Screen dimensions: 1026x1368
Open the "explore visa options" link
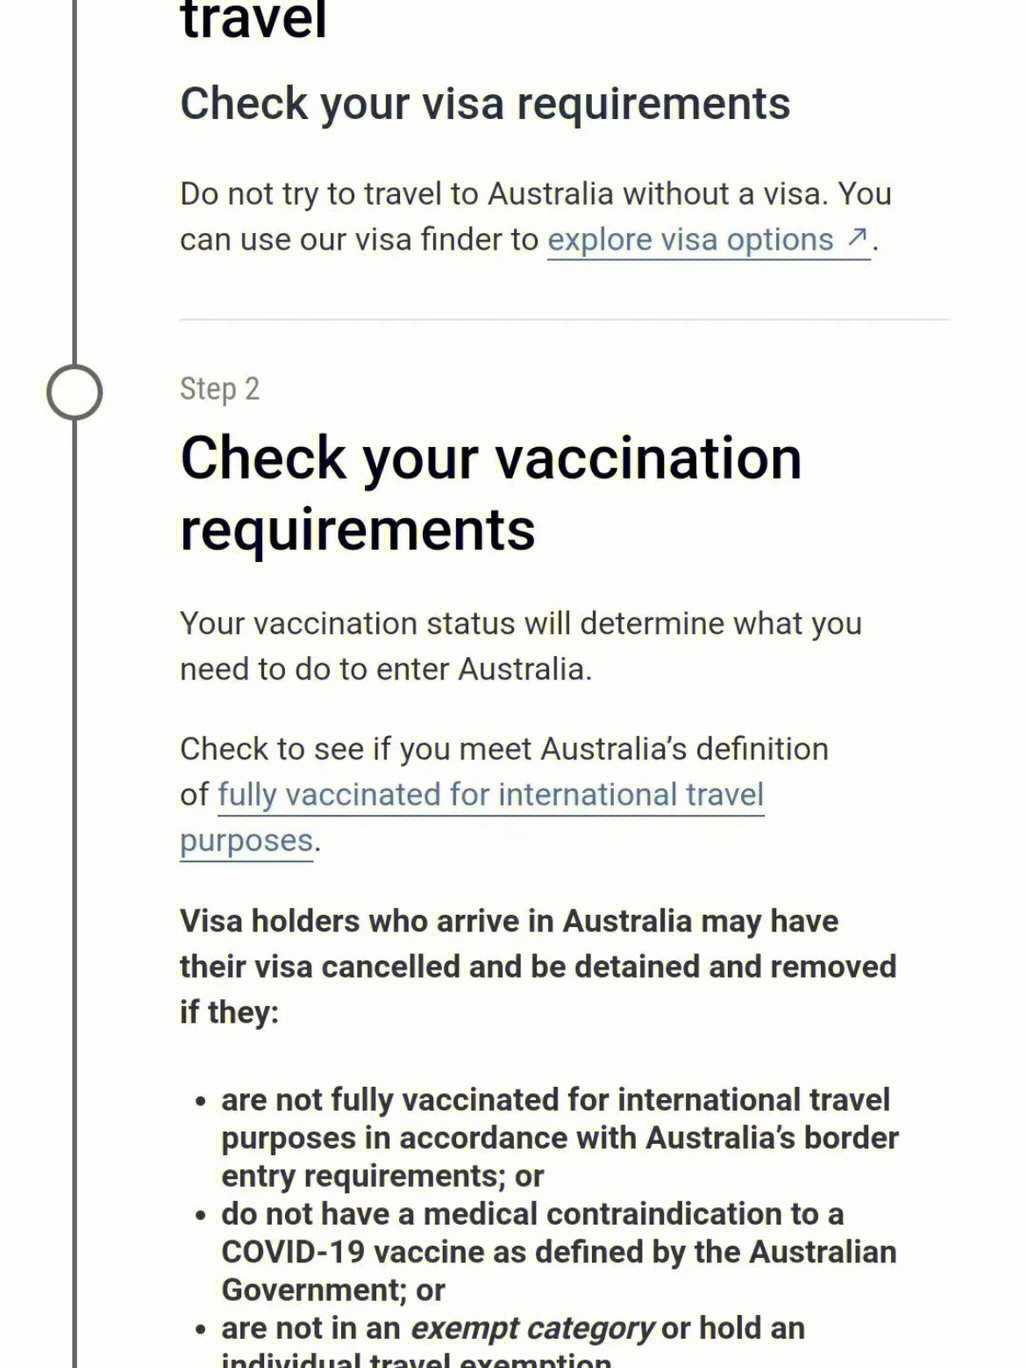click(690, 240)
